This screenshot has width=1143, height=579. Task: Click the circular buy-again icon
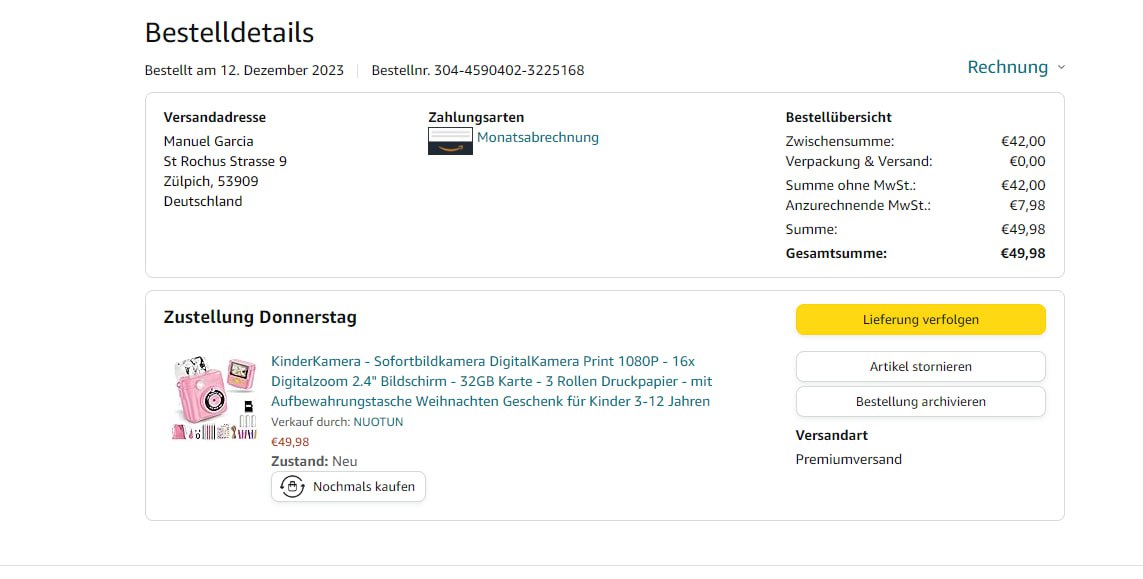[x=292, y=487]
